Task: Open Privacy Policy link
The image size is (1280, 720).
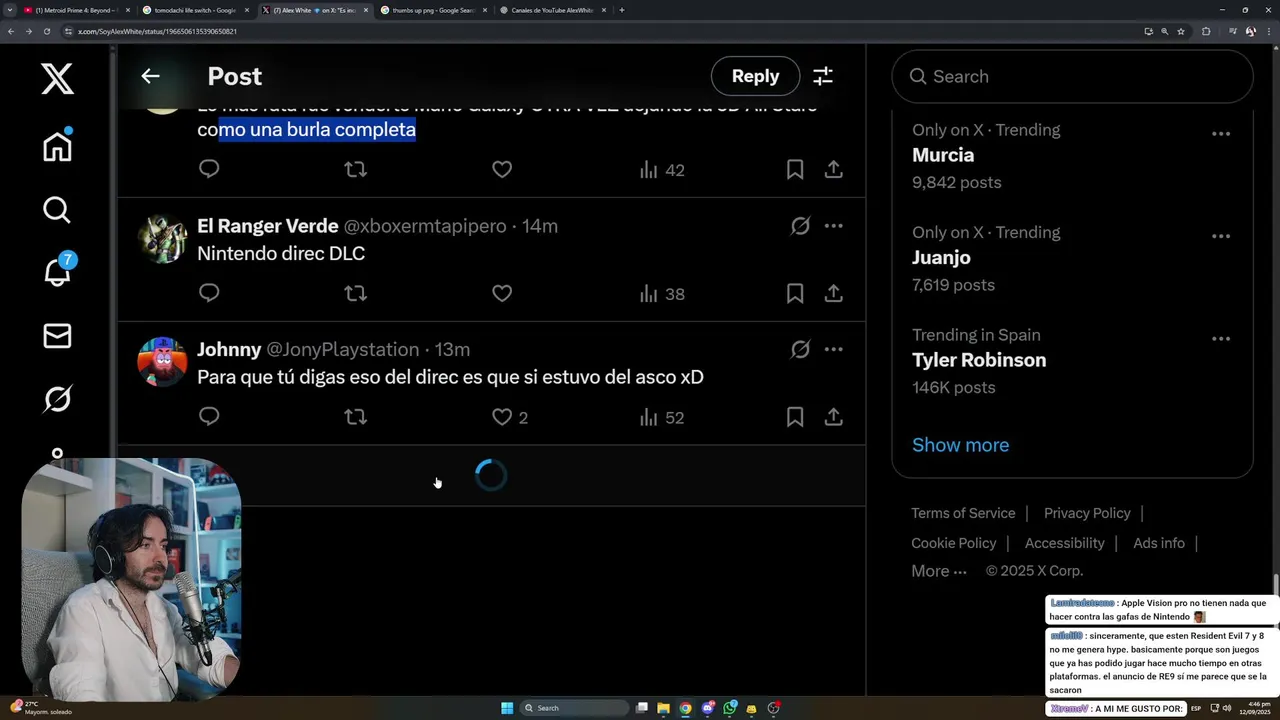Action: click(1087, 513)
